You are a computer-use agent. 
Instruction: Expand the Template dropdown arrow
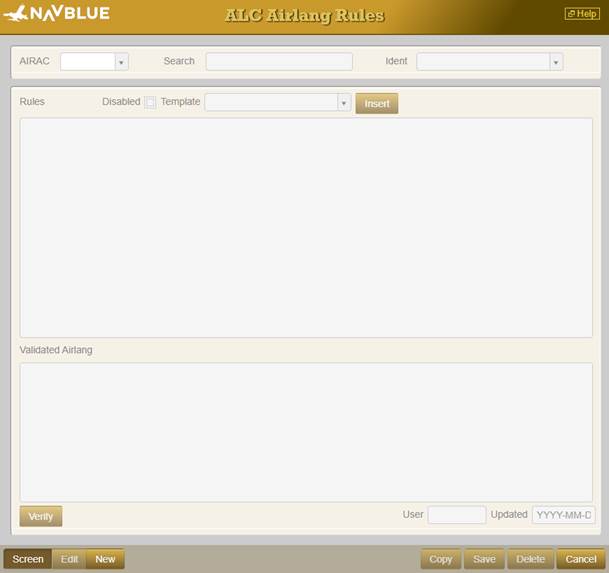344,103
